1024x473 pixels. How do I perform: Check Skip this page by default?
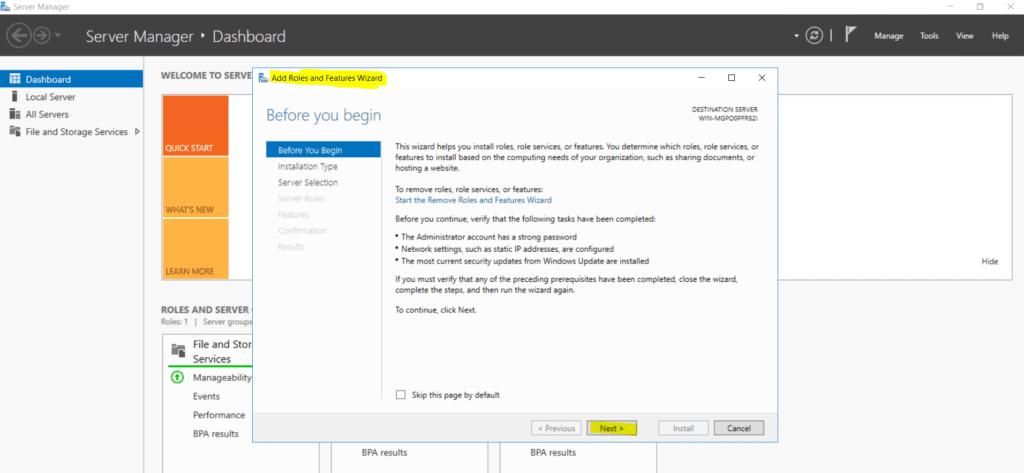point(401,395)
